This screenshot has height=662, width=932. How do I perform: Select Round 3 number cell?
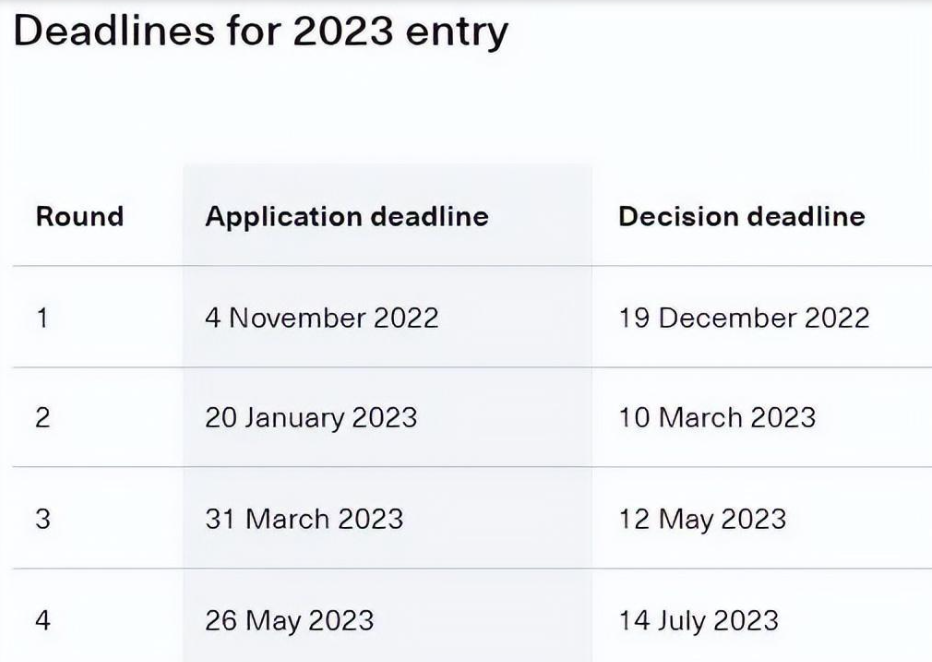43,519
